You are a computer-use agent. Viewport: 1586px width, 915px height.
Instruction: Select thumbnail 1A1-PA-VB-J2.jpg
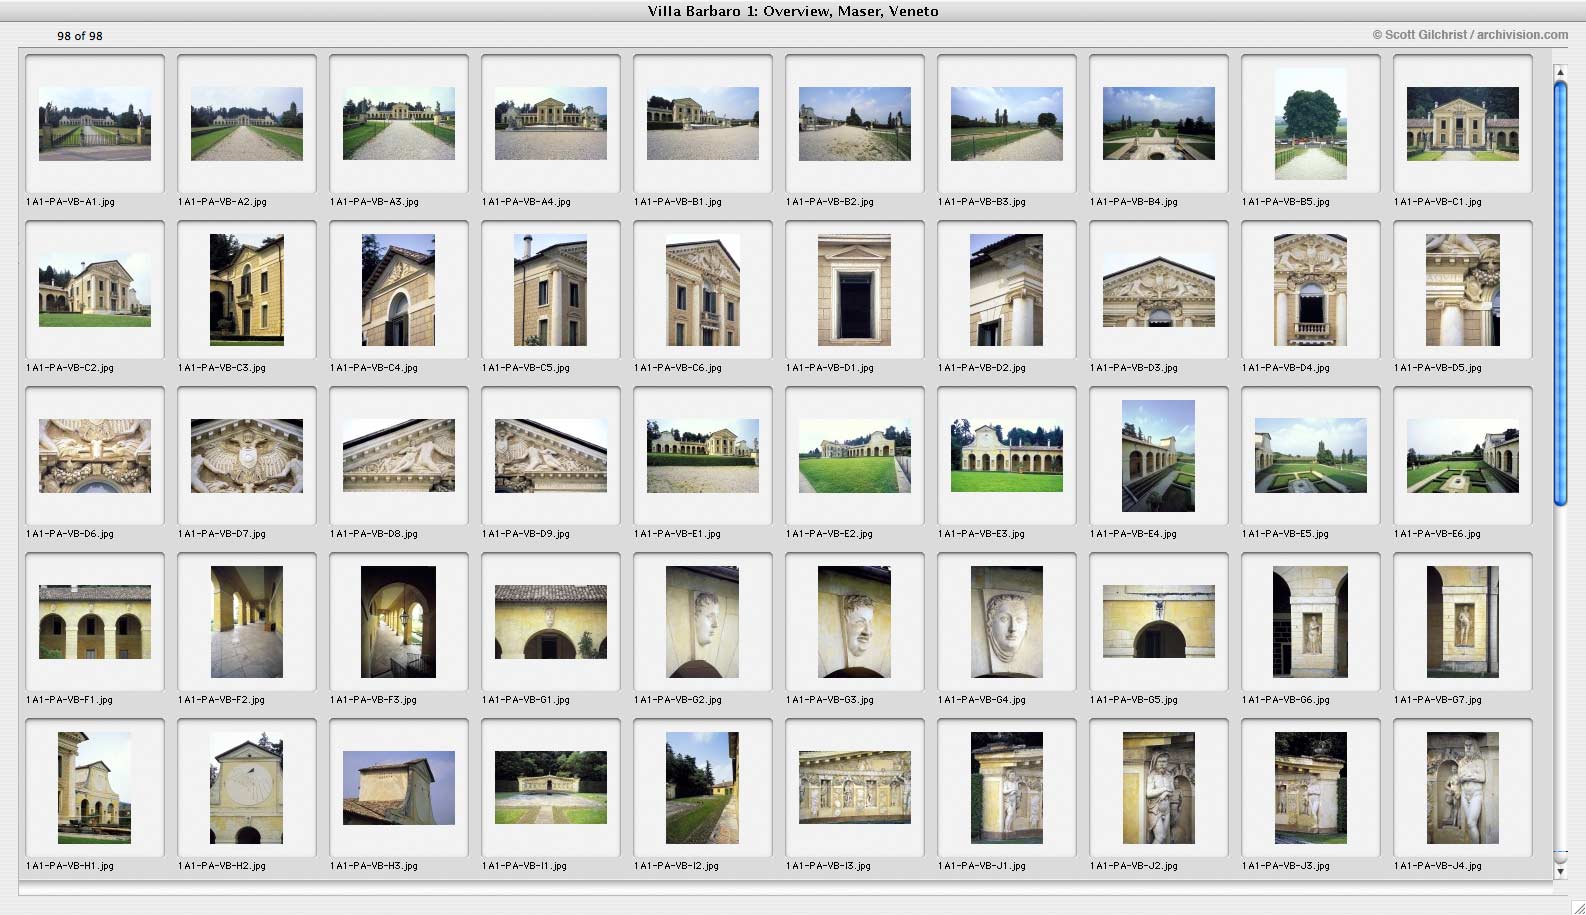(x=1159, y=788)
